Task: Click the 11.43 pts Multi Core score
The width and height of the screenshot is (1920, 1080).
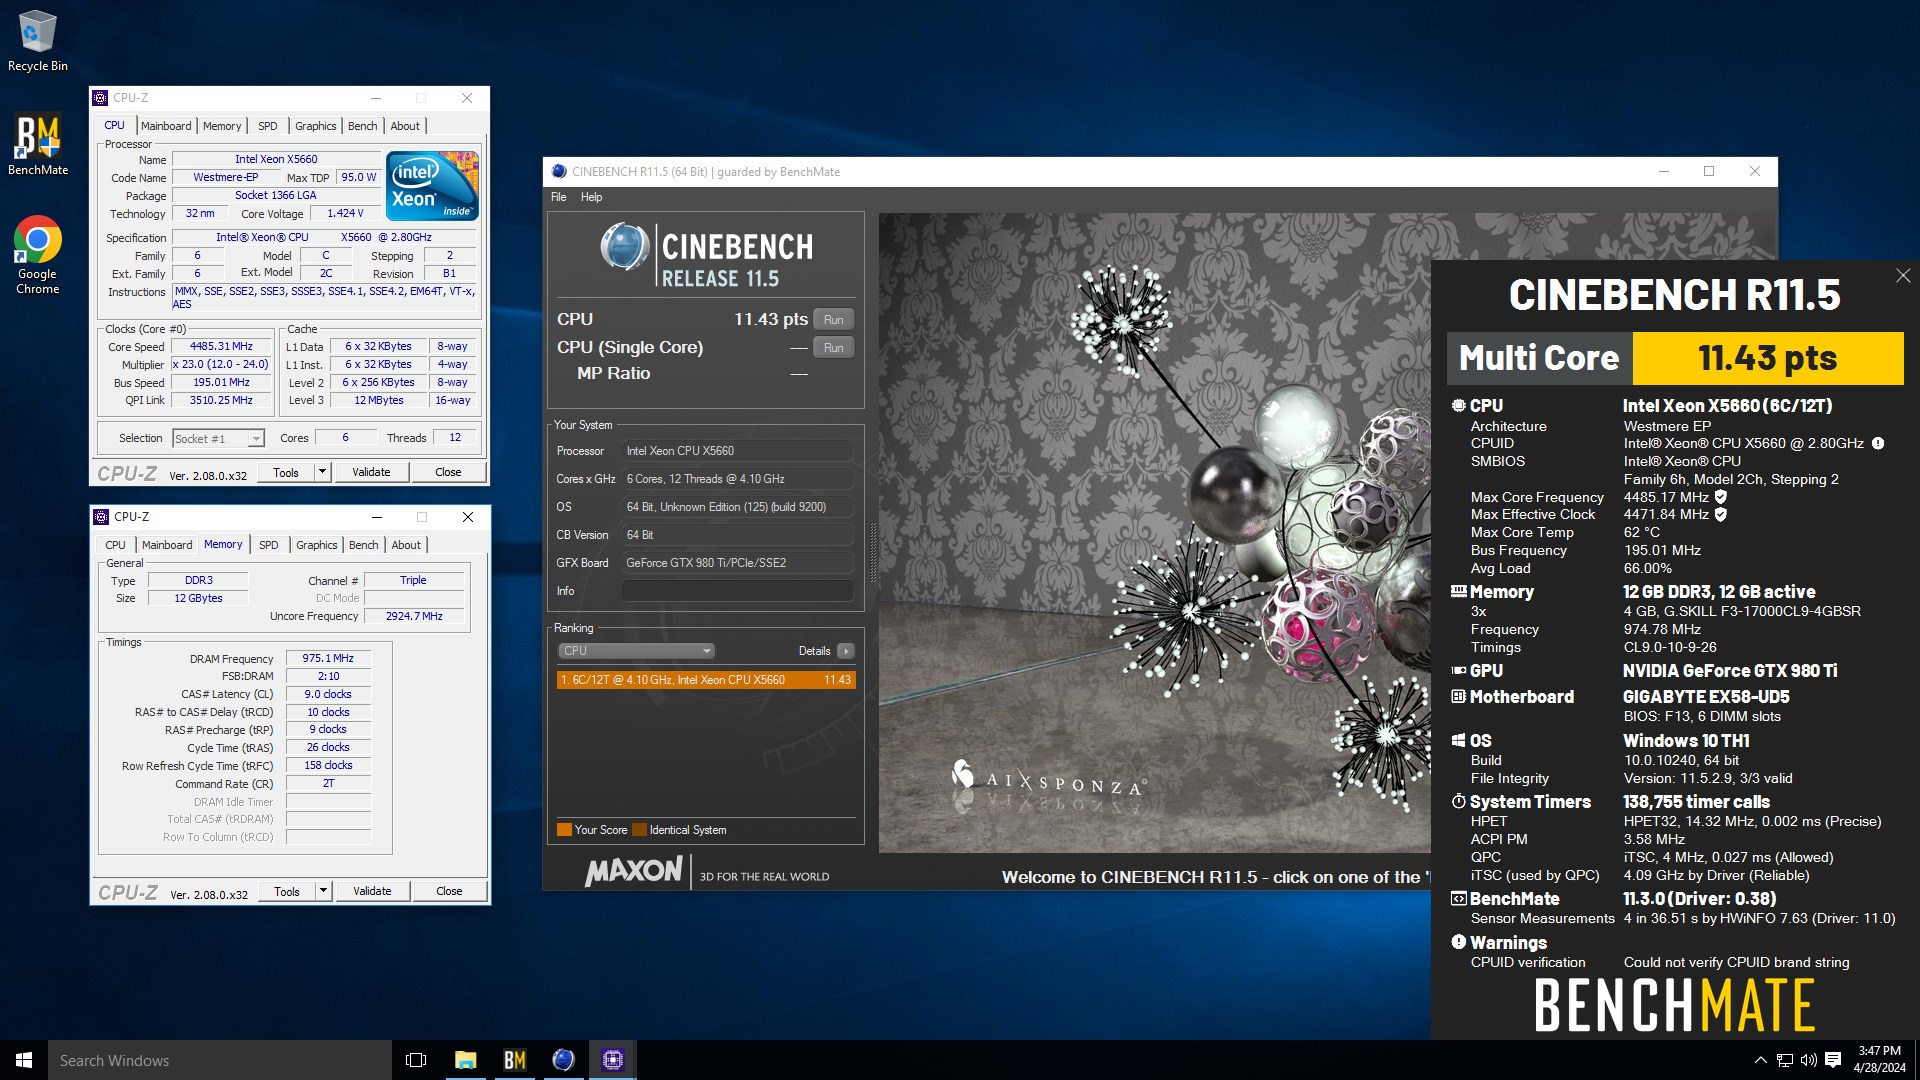Action: (1767, 358)
